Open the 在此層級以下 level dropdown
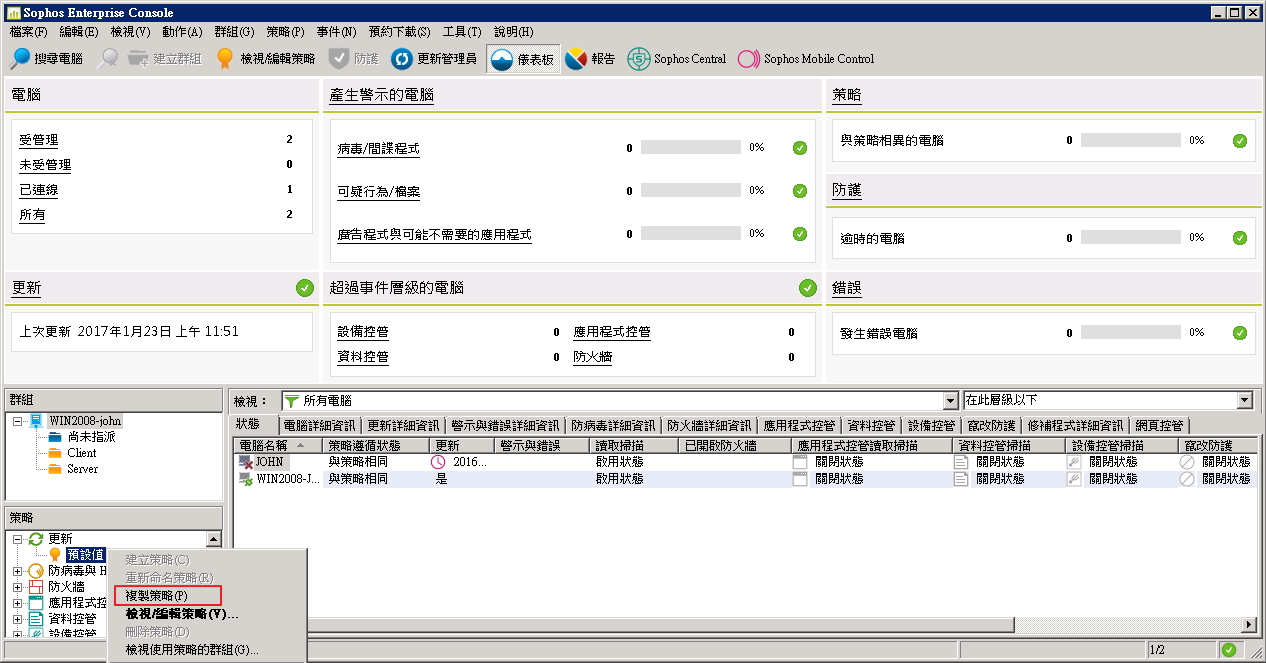The height and width of the screenshot is (663, 1266). click(1245, 401)
